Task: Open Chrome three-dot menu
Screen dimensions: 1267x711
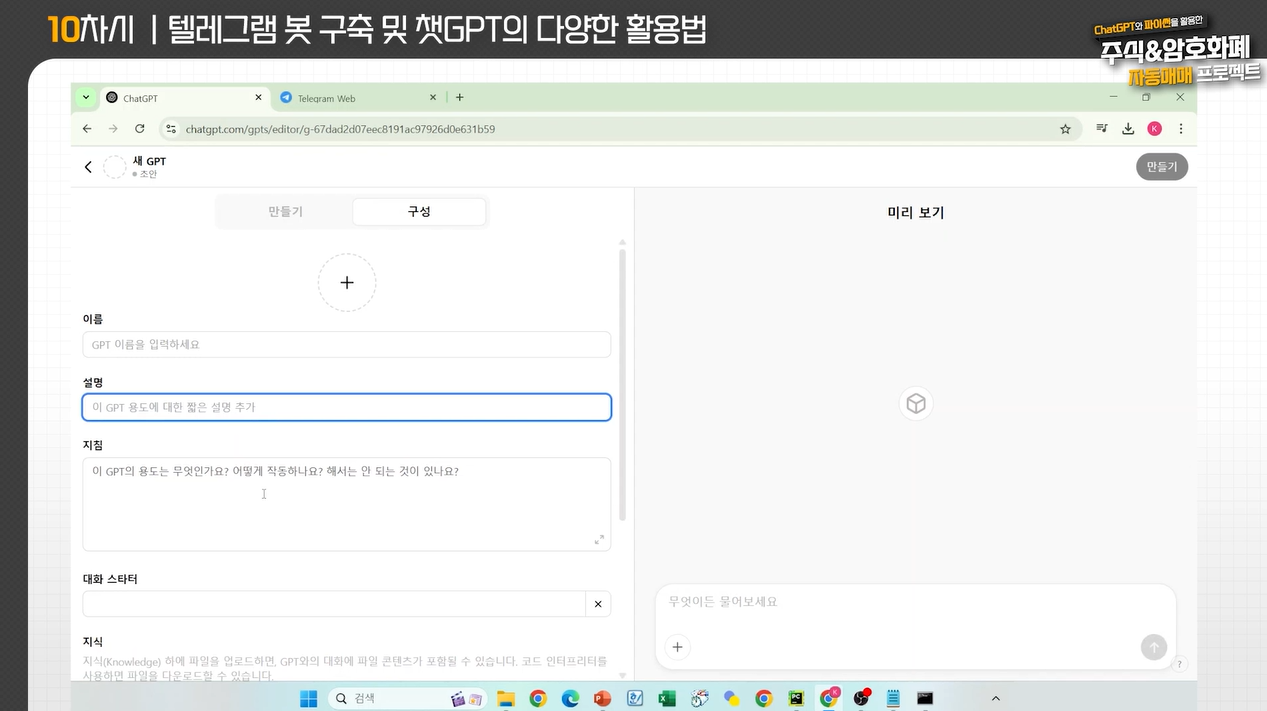Action: [1181, 129]
